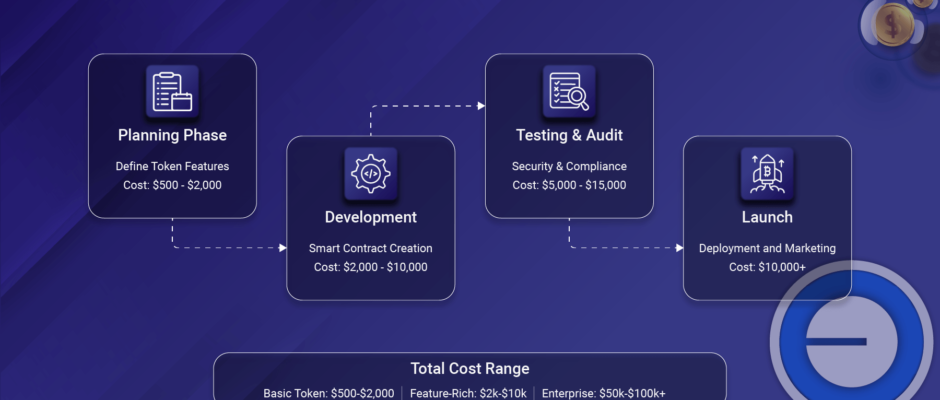This screenshot has width=940, height=400.
Task: Click the Planning Phase clipboard icon
Action: (172, 92)
